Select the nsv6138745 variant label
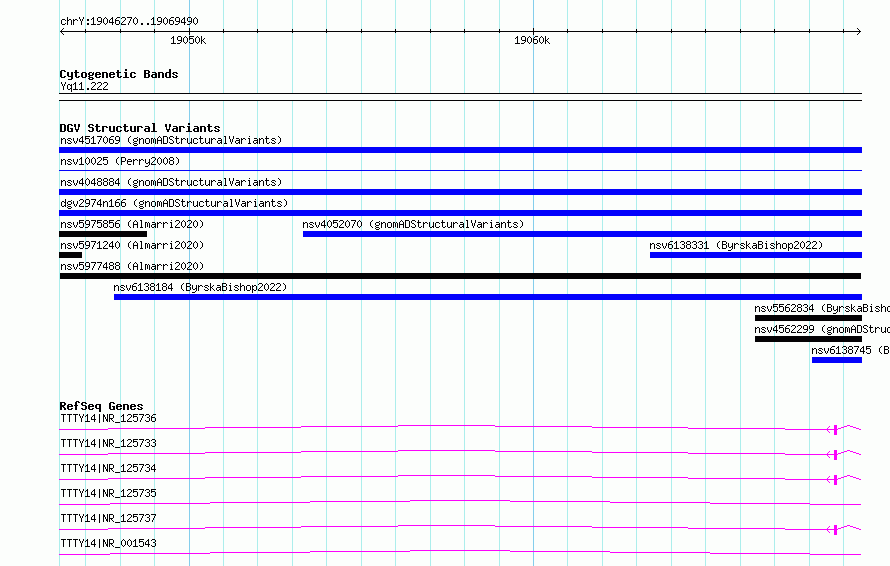The image size is (890, 566). [x=850, y=350]
